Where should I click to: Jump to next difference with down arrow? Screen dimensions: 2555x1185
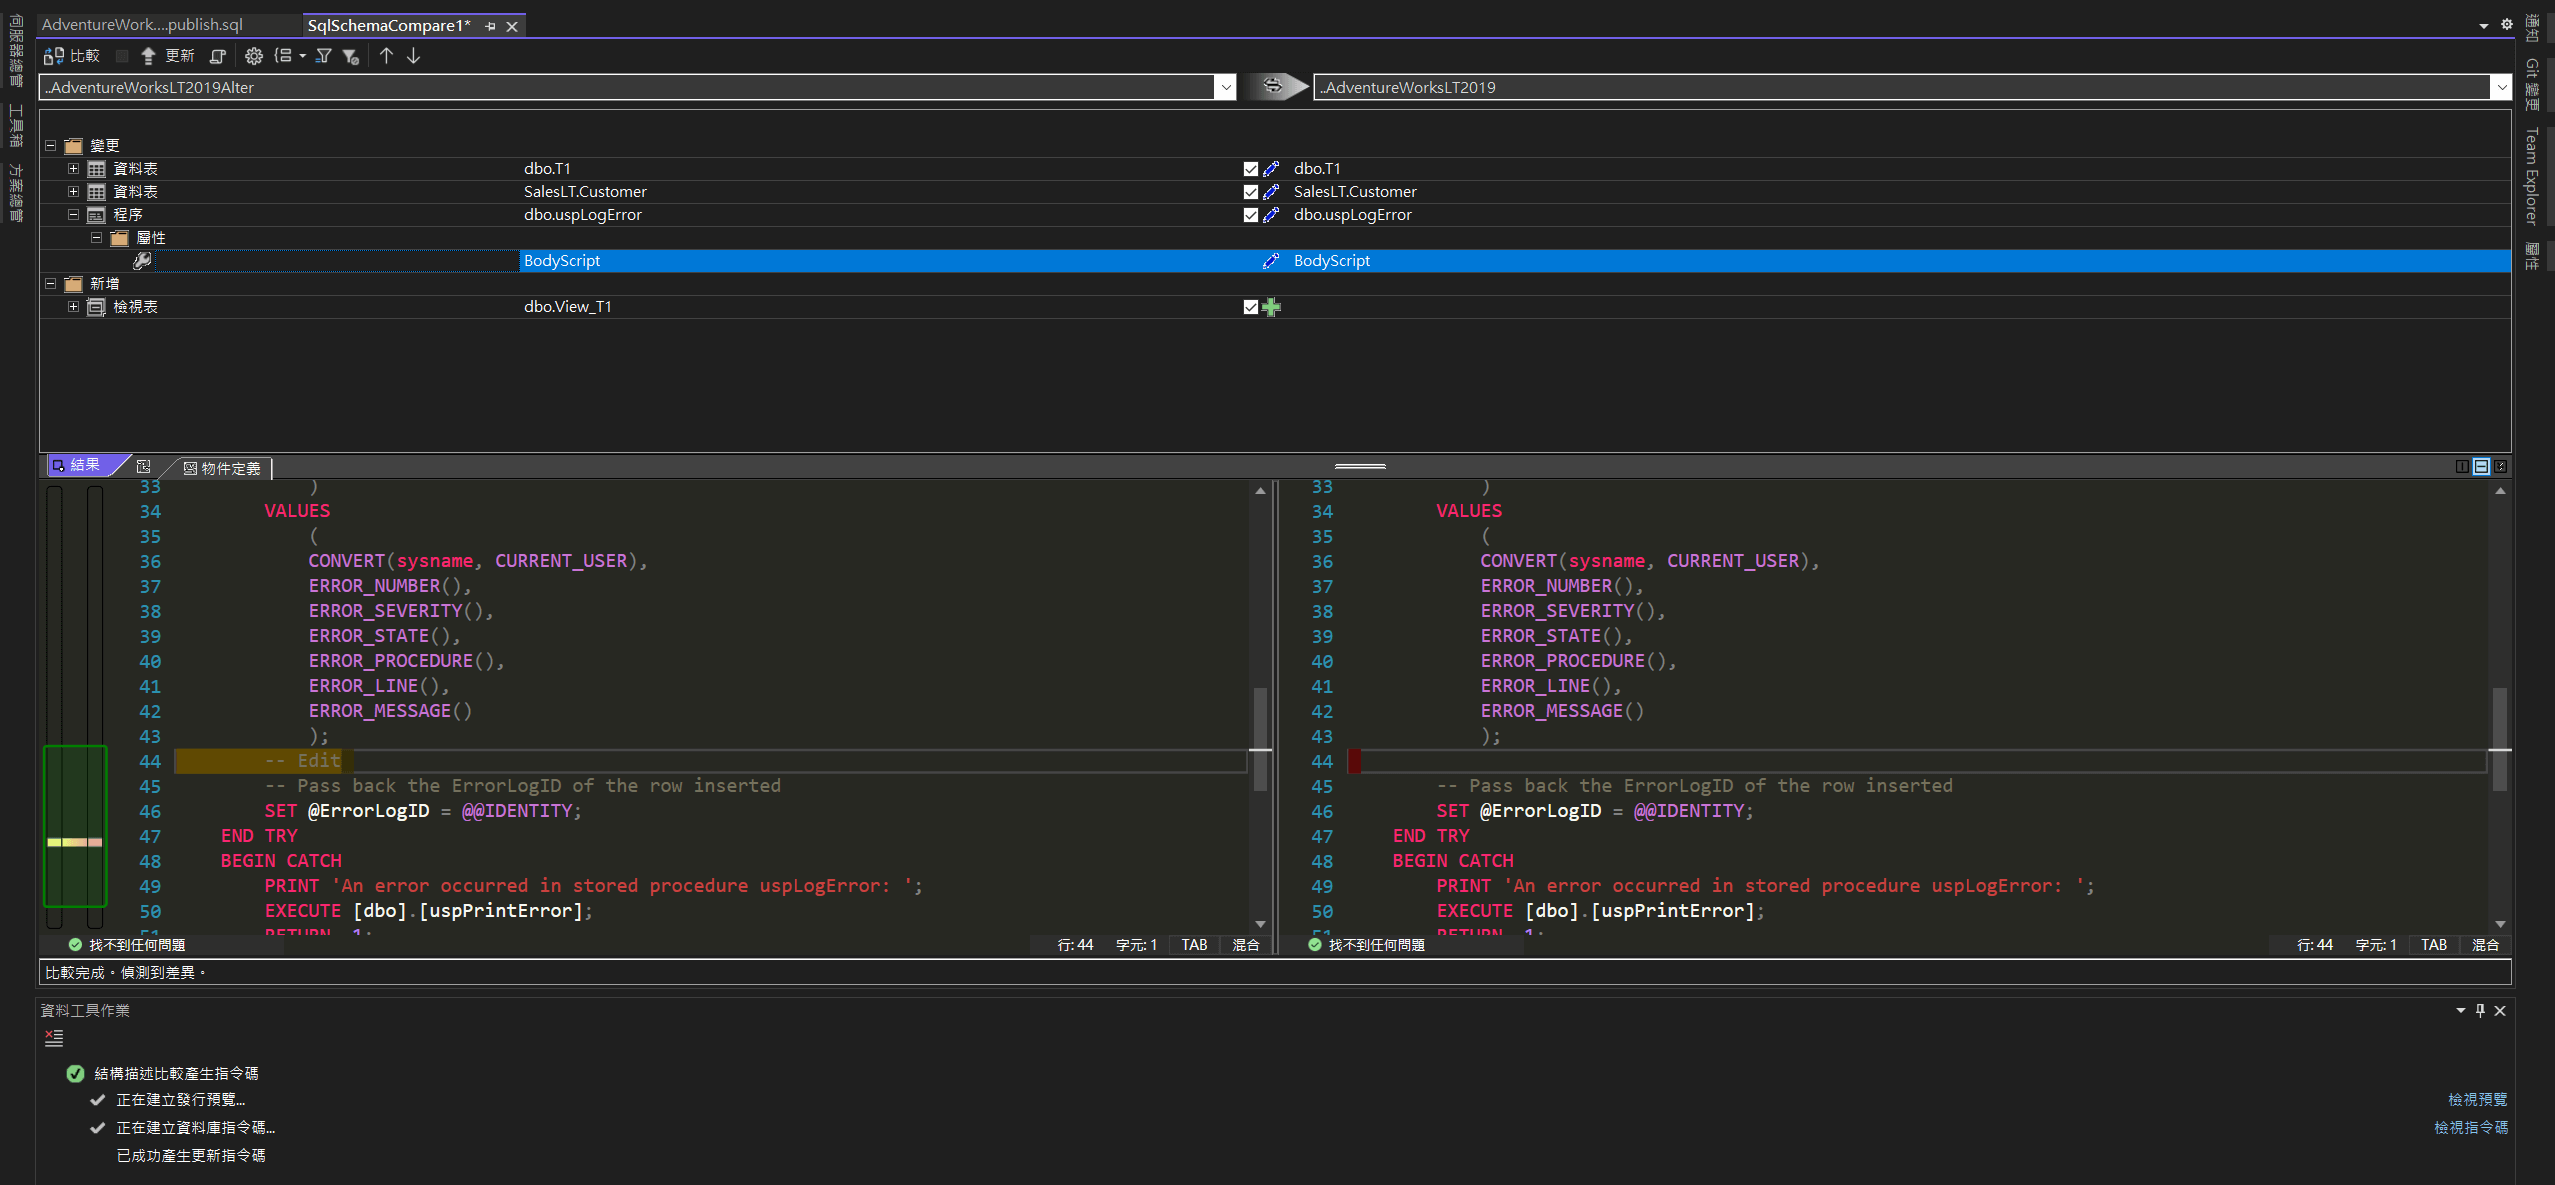click(x=412, y=56)
